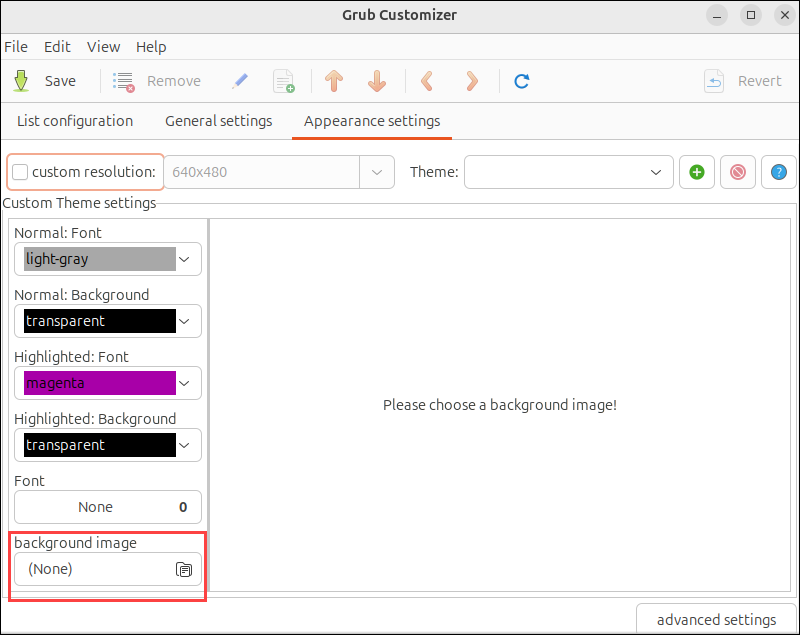
Task: Open the Font chooser showing None
Action: [108, 507]
